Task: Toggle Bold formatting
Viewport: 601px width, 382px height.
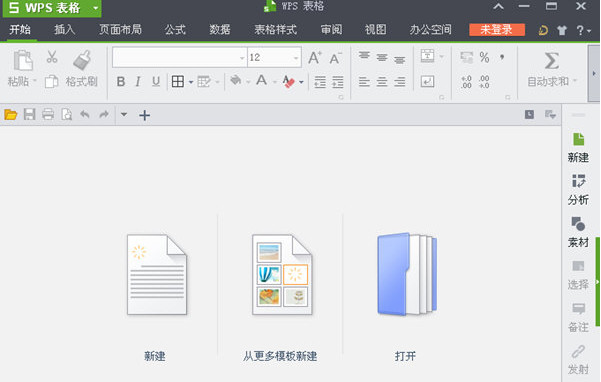Action: (121, 81)
